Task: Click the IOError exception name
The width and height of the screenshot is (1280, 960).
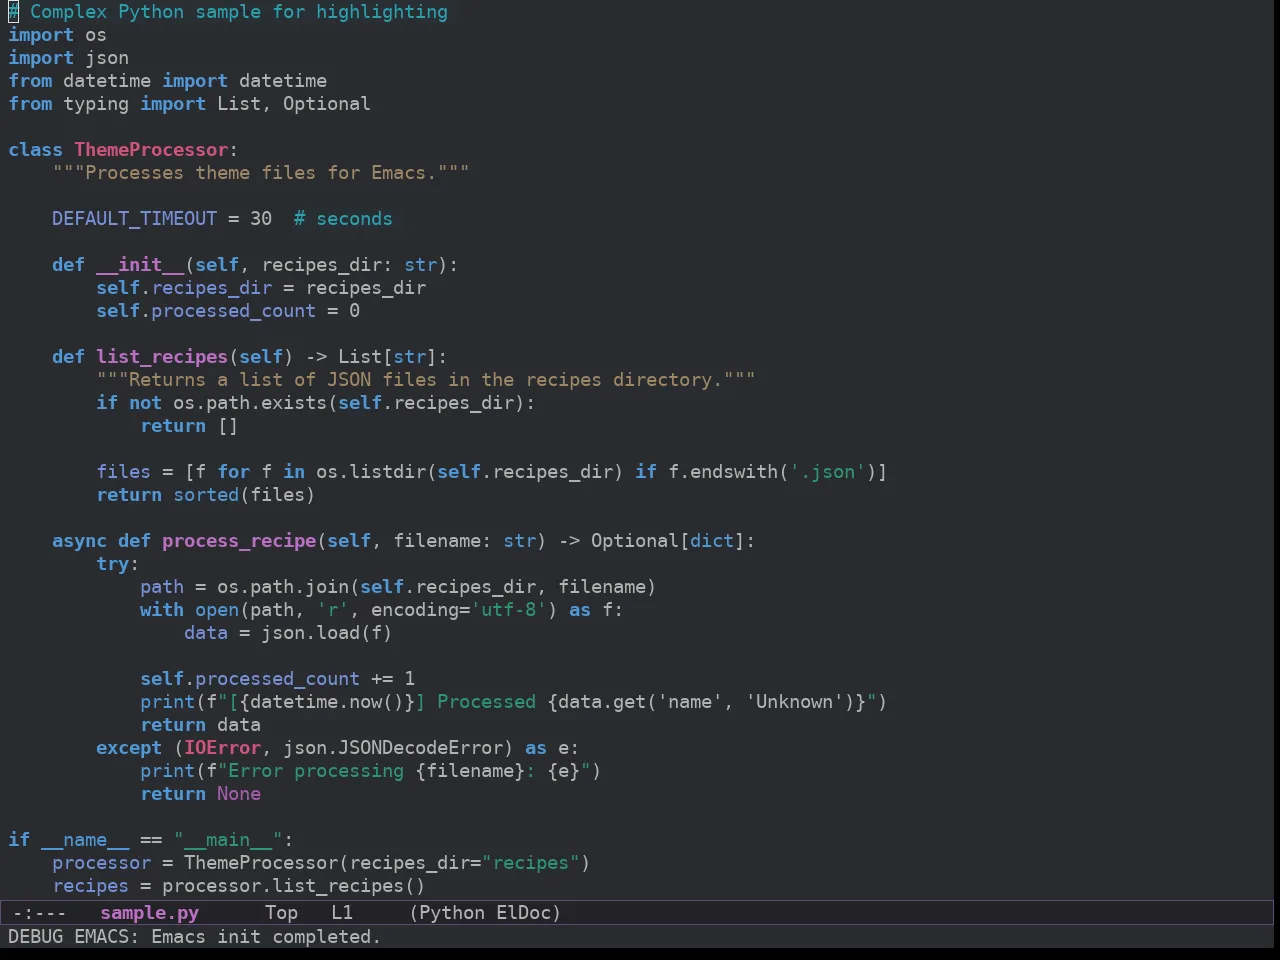Action: click(222, 748)
